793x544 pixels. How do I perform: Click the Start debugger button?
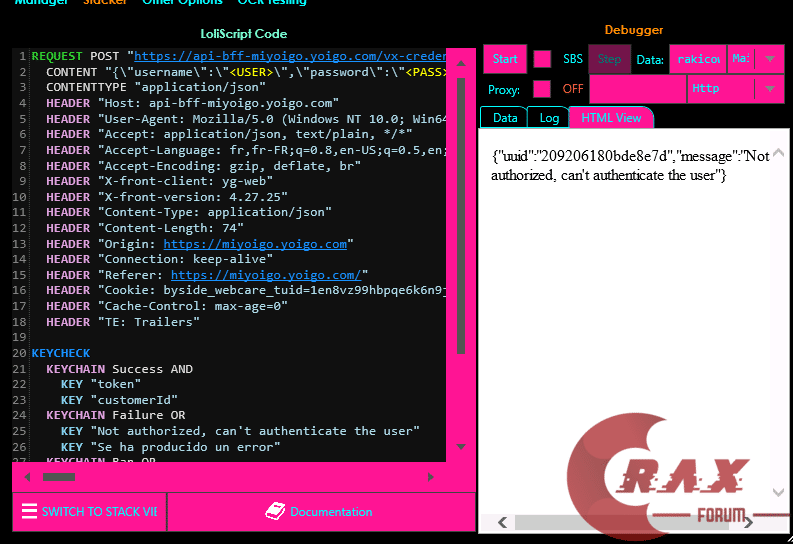505,59
